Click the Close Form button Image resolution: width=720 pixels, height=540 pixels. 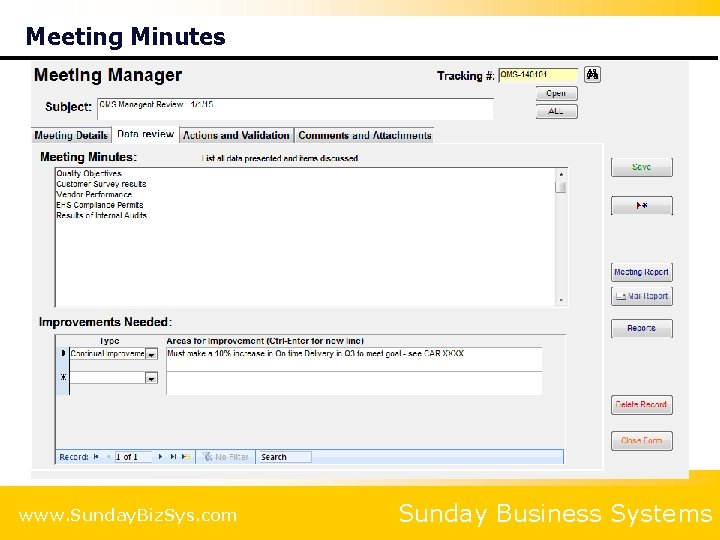coord(641,441)
